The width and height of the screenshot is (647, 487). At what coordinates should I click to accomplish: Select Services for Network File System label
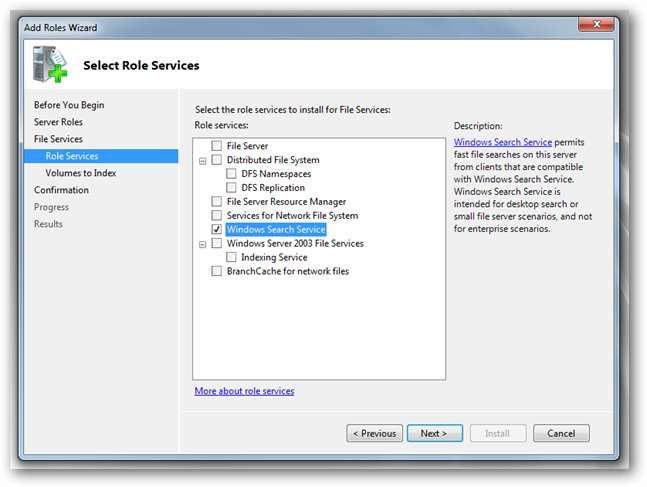293,215
